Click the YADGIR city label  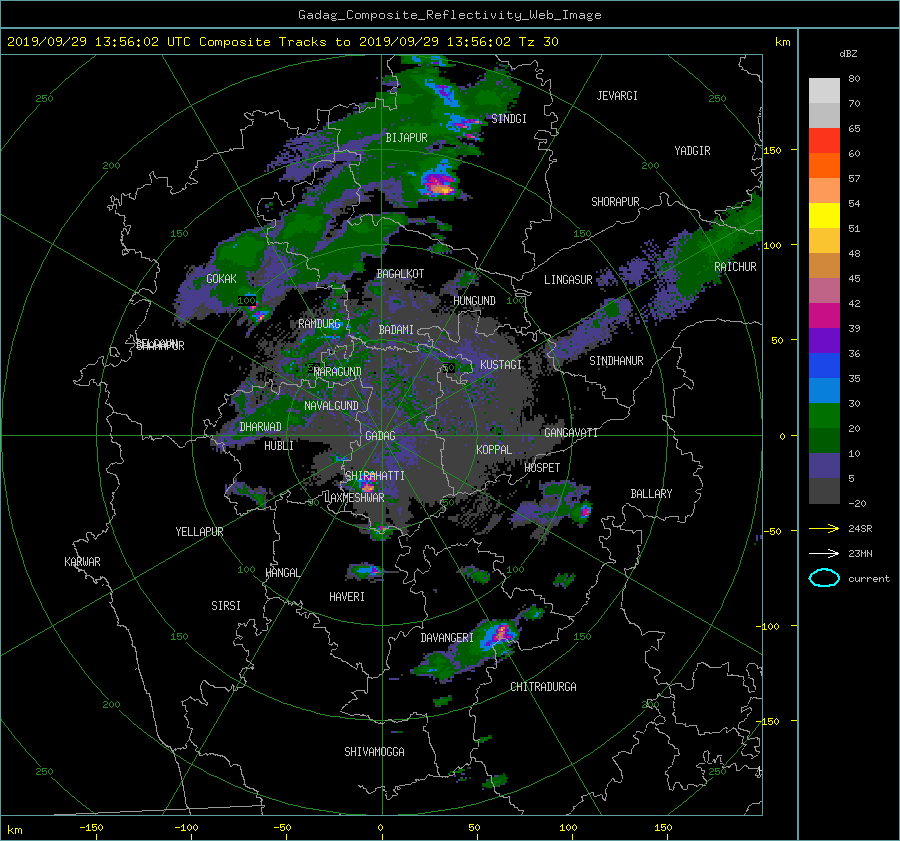pos(692,151)
